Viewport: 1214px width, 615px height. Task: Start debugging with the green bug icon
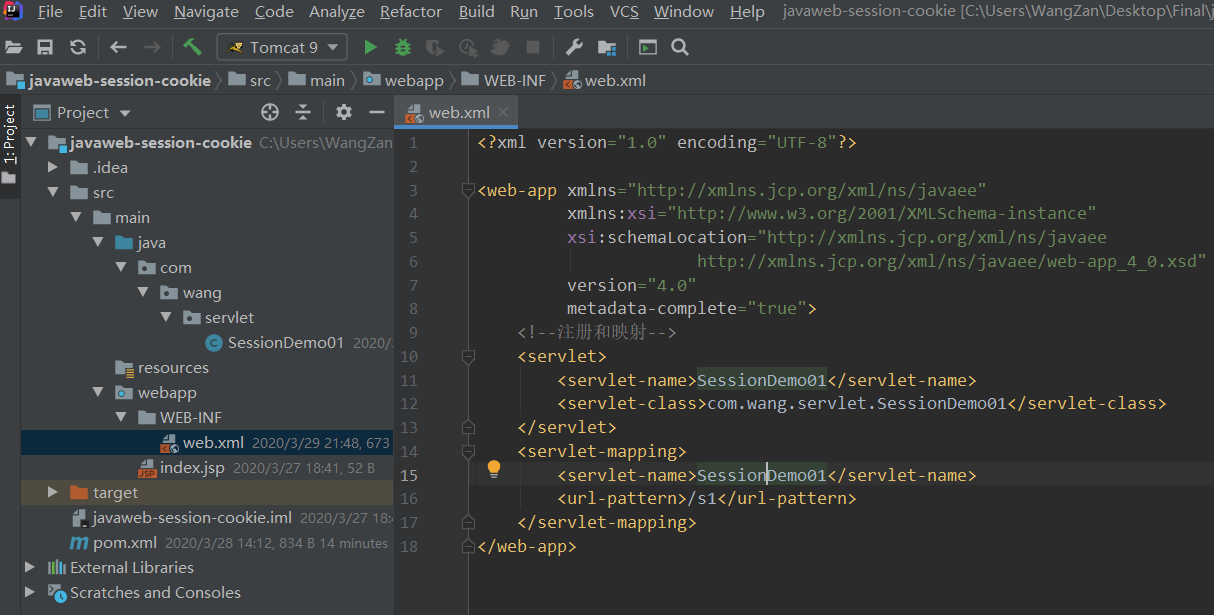402,47
